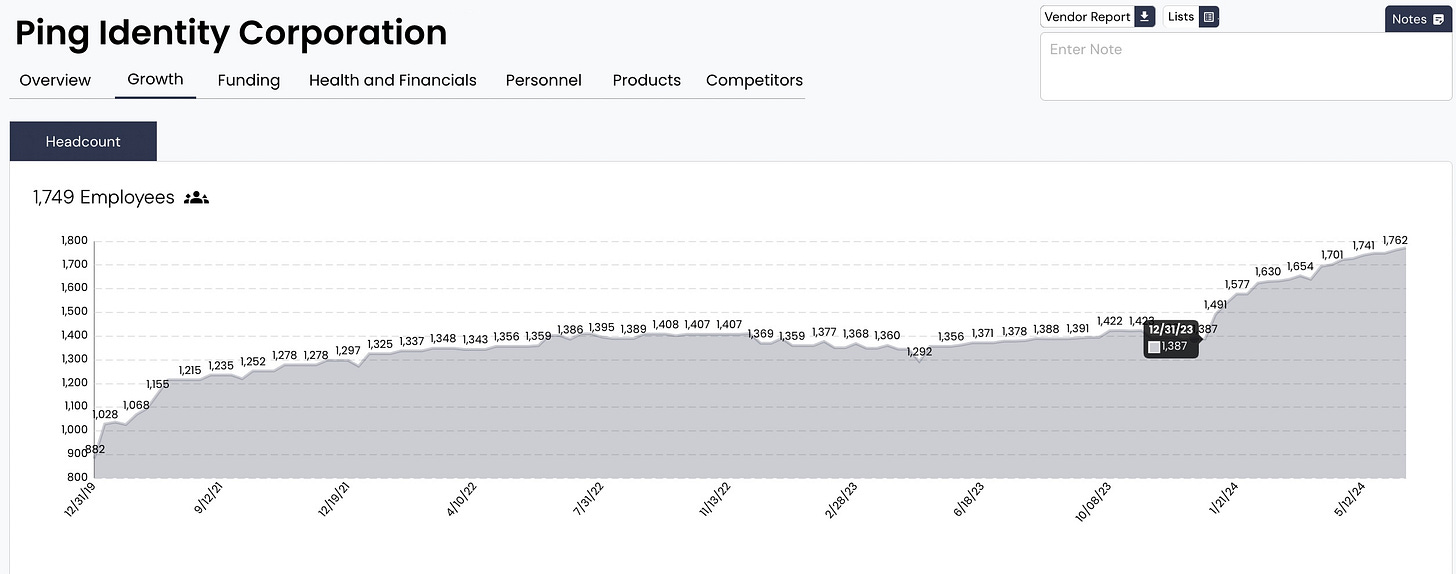Click the 1,325 data label
The image size is (1456, 574).
[x=380, y=344]
